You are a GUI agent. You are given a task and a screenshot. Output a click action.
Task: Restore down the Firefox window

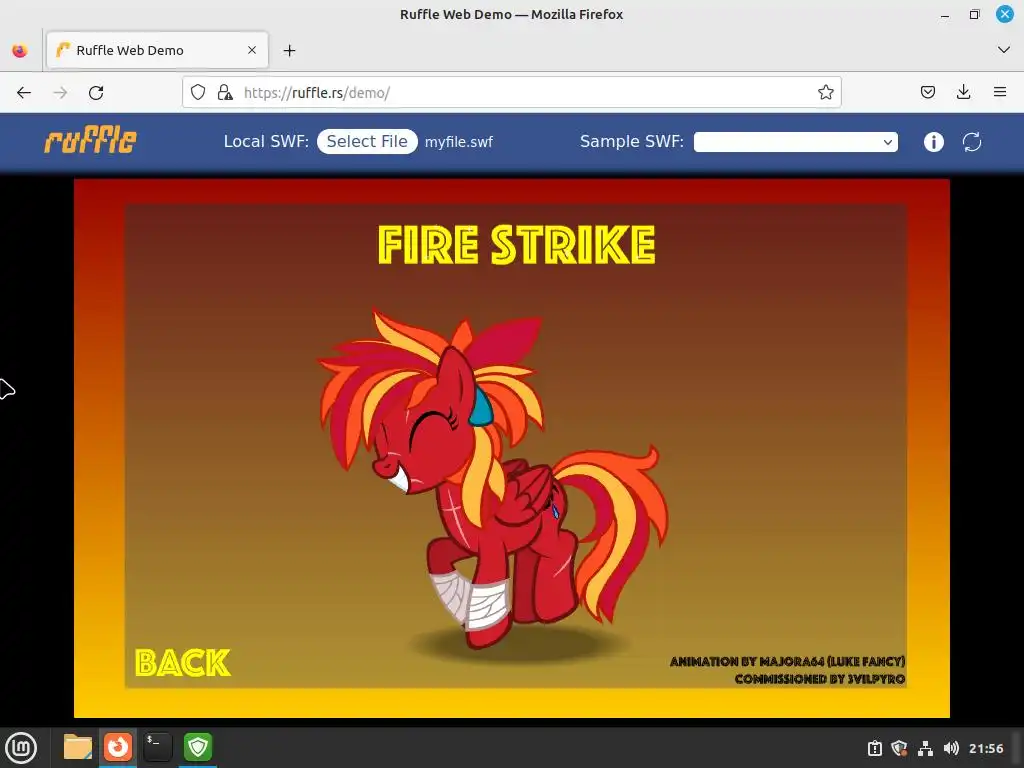click(x=974, y=14)
